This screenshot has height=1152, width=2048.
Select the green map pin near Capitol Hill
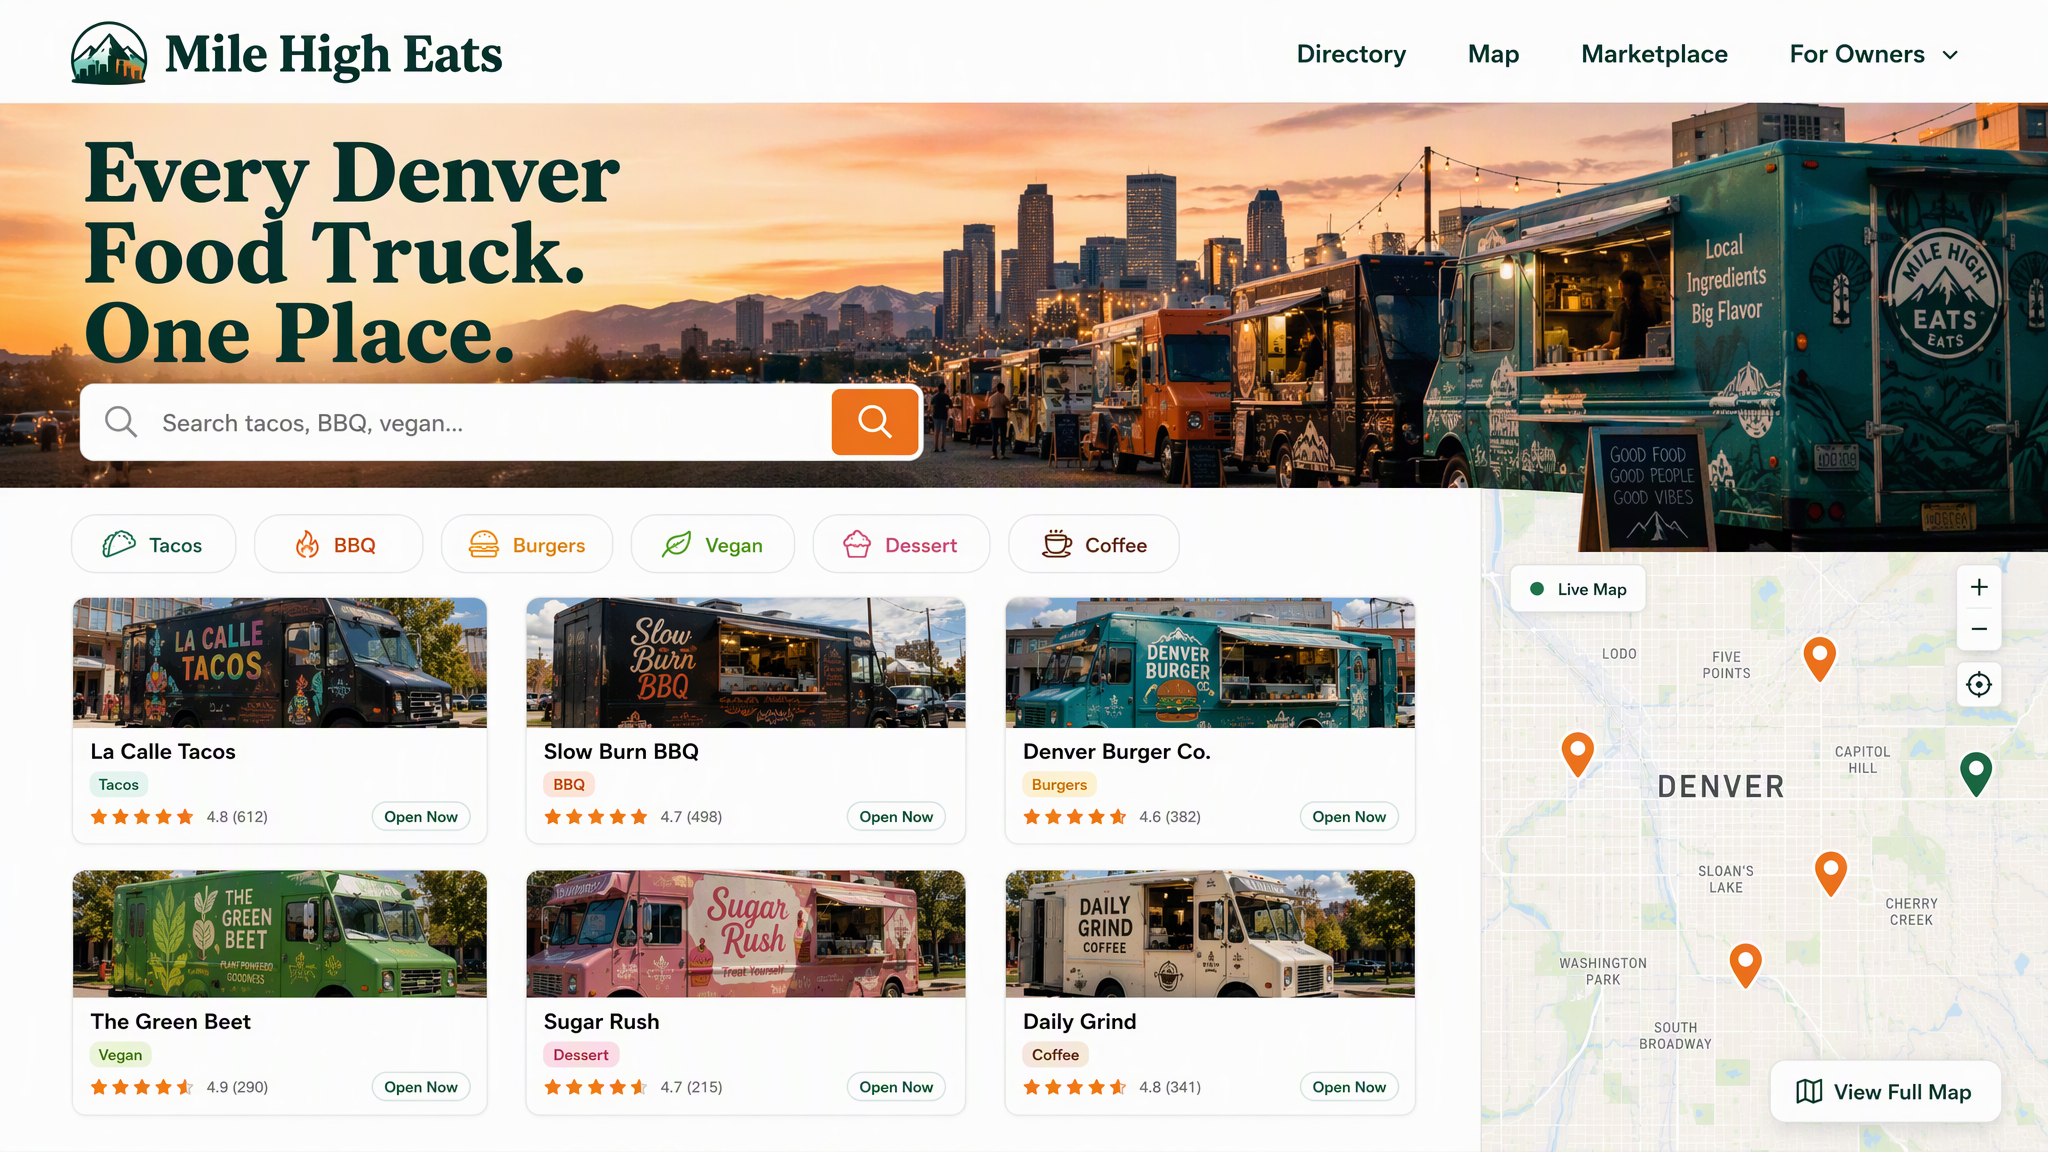pyautogui.click(x=1976, y=774)
